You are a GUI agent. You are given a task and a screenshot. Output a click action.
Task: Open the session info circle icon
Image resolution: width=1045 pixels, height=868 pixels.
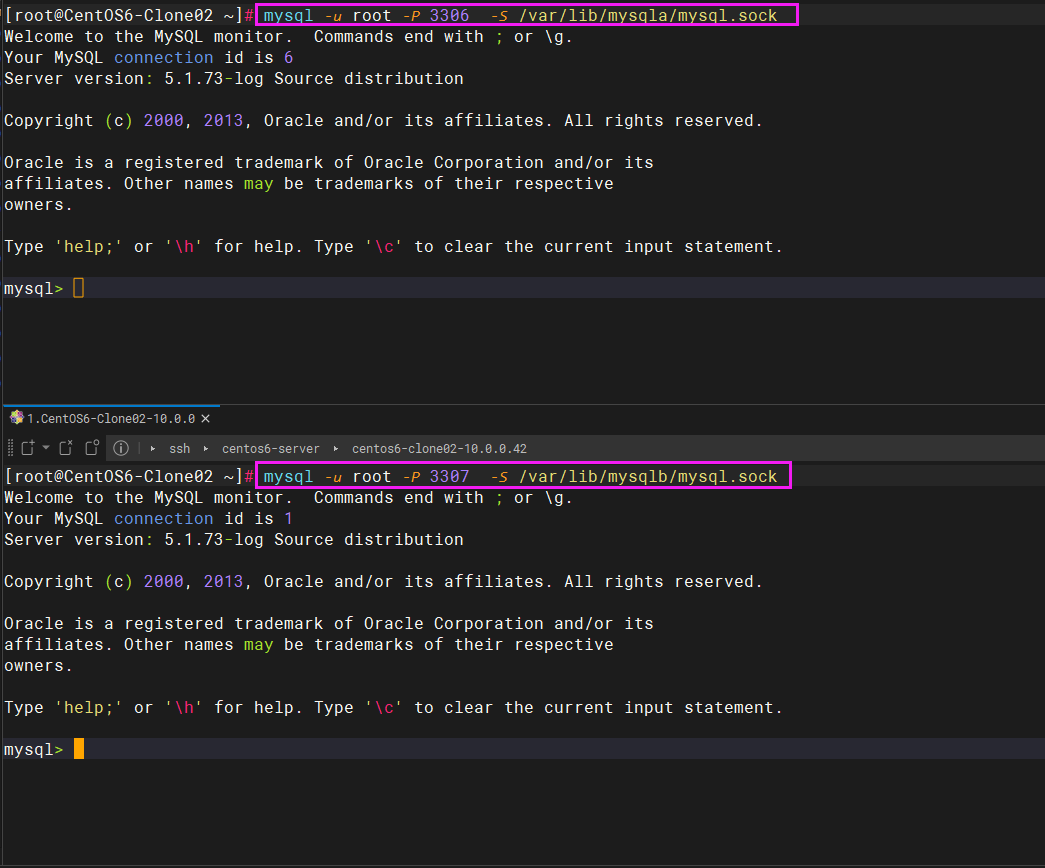pyautogui.click(x=121, y=448)
